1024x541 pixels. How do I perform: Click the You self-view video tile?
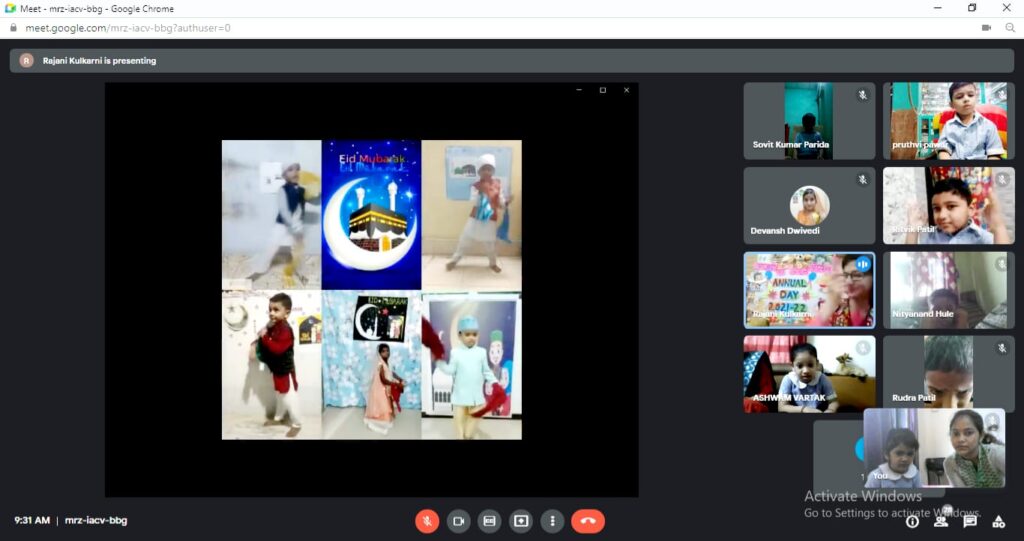tap(935, 448)
